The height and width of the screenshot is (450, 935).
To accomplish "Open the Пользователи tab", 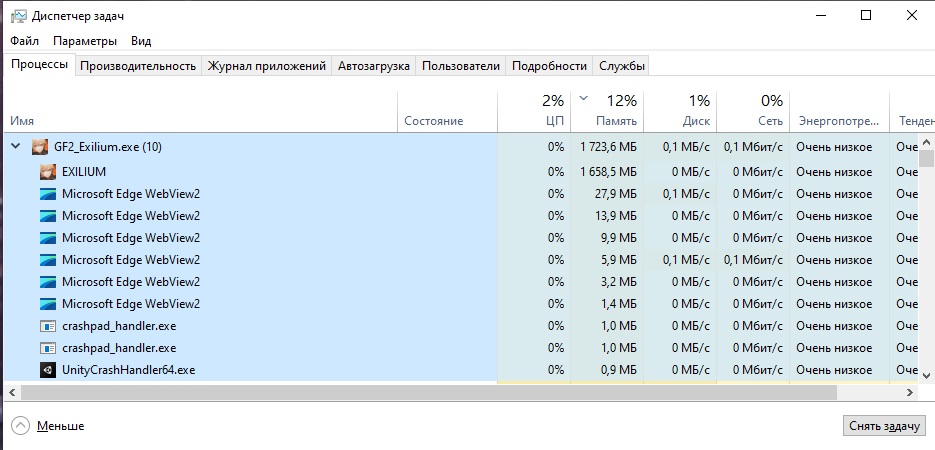I will coord(461,66).
